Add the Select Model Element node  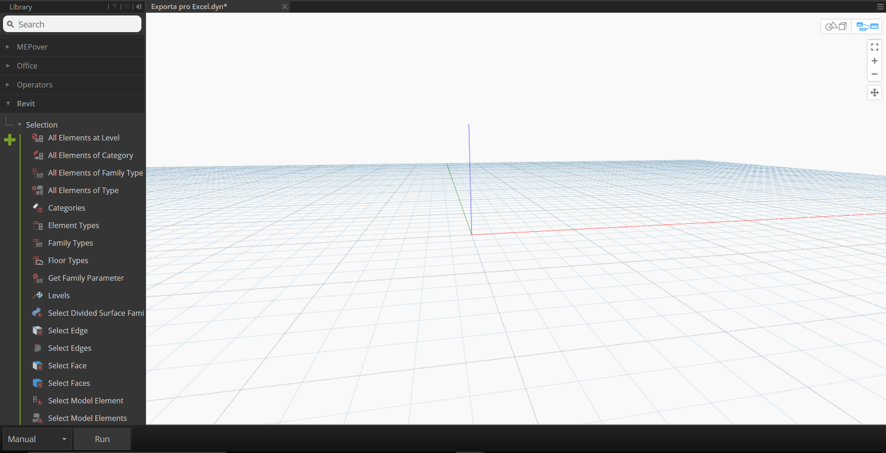83,400
